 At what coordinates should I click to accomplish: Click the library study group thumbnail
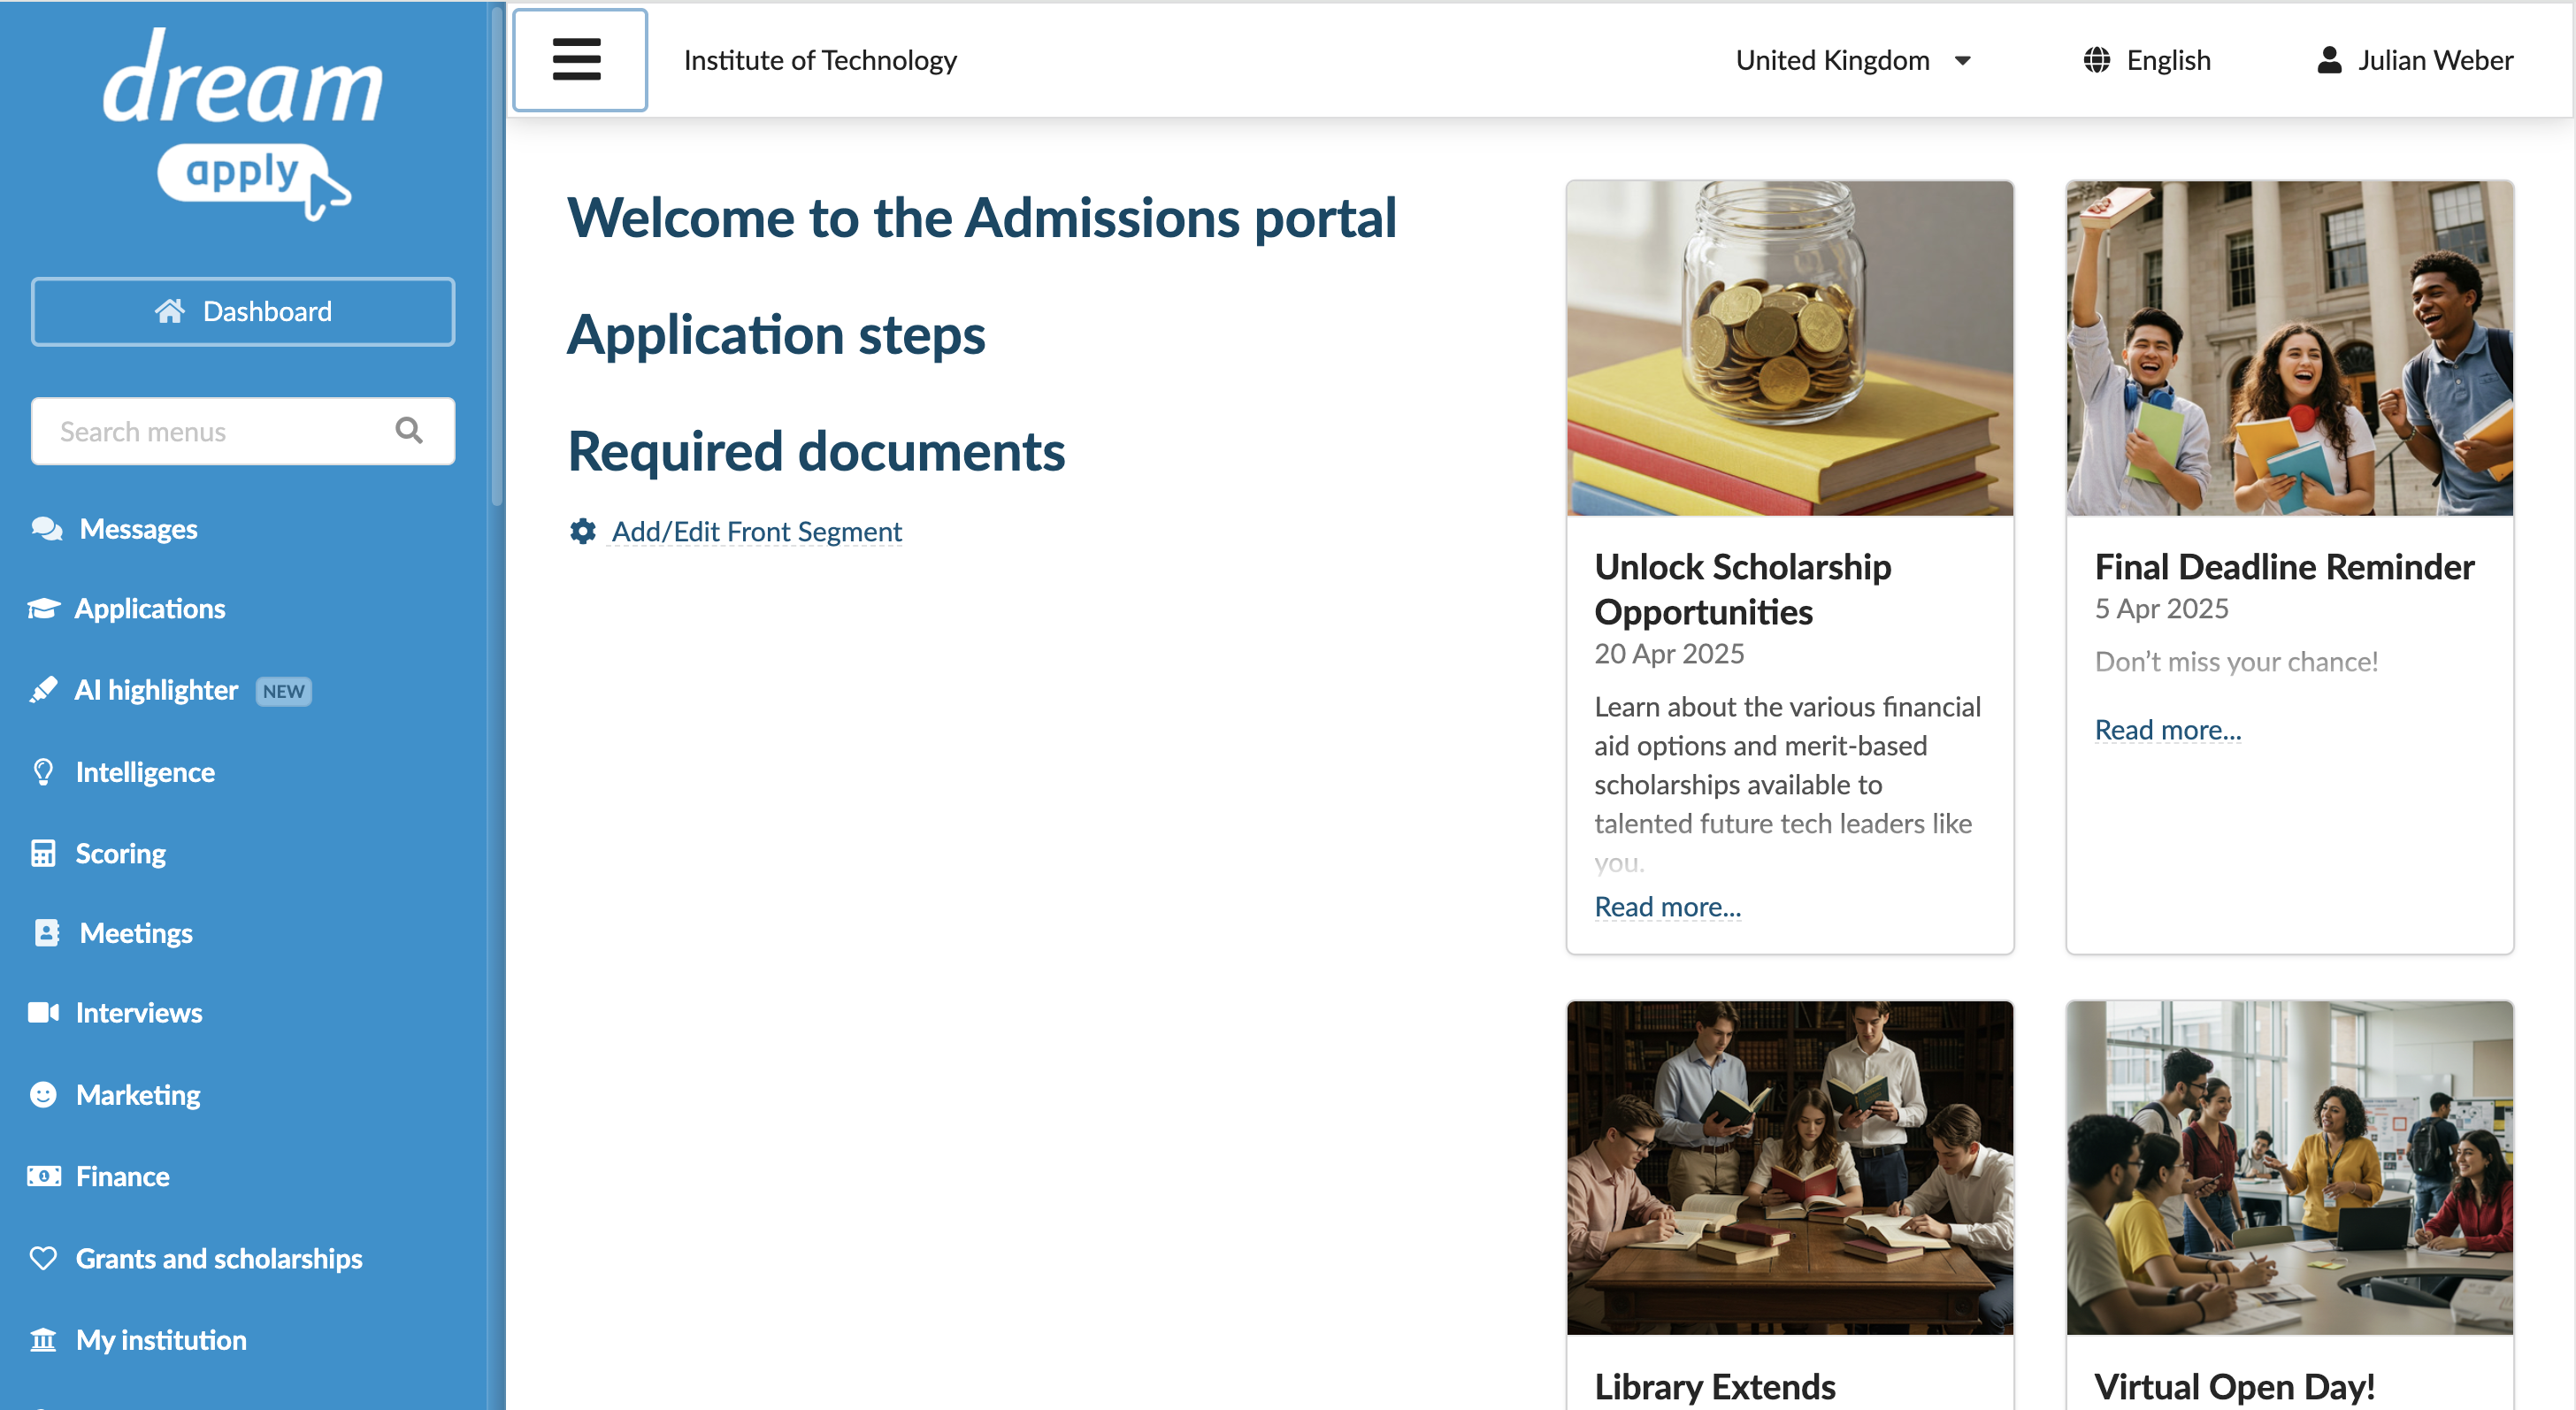1789,1168
